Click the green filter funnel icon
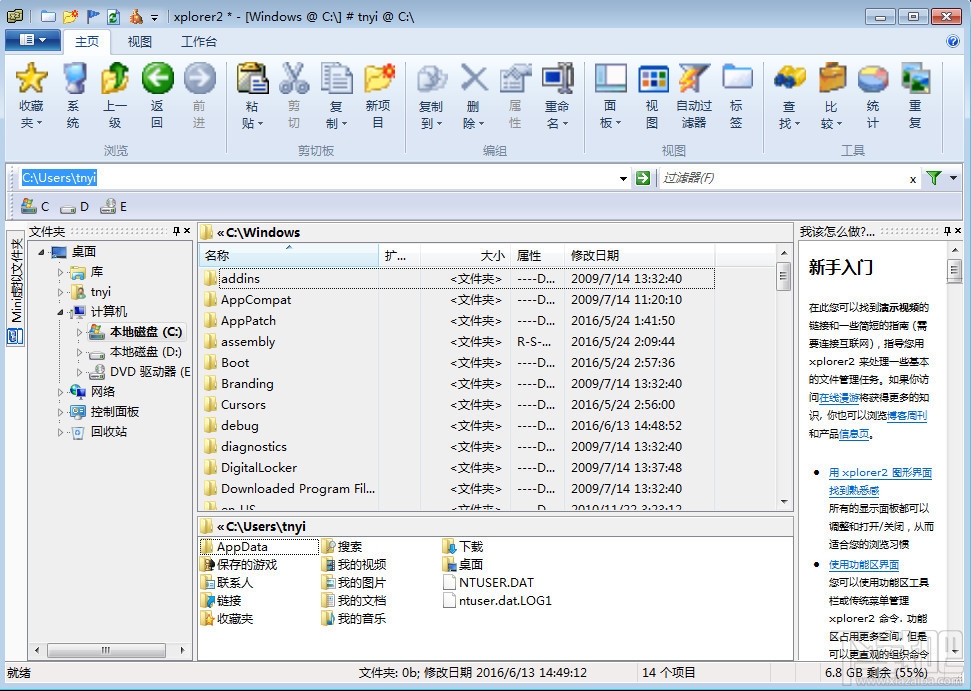 pos(933,178)
